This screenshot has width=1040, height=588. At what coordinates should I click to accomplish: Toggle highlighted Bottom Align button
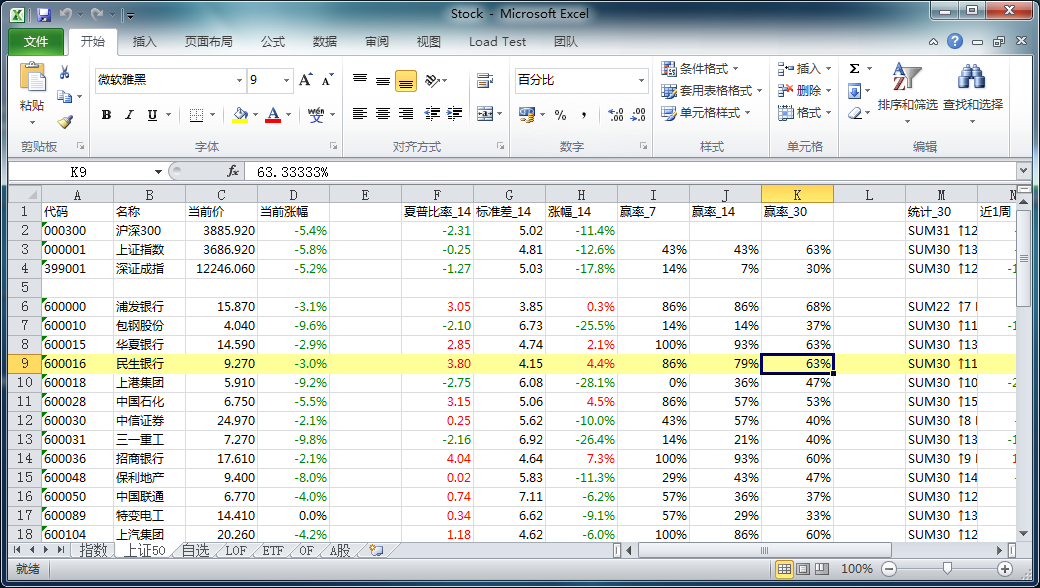tap(406, 80)
